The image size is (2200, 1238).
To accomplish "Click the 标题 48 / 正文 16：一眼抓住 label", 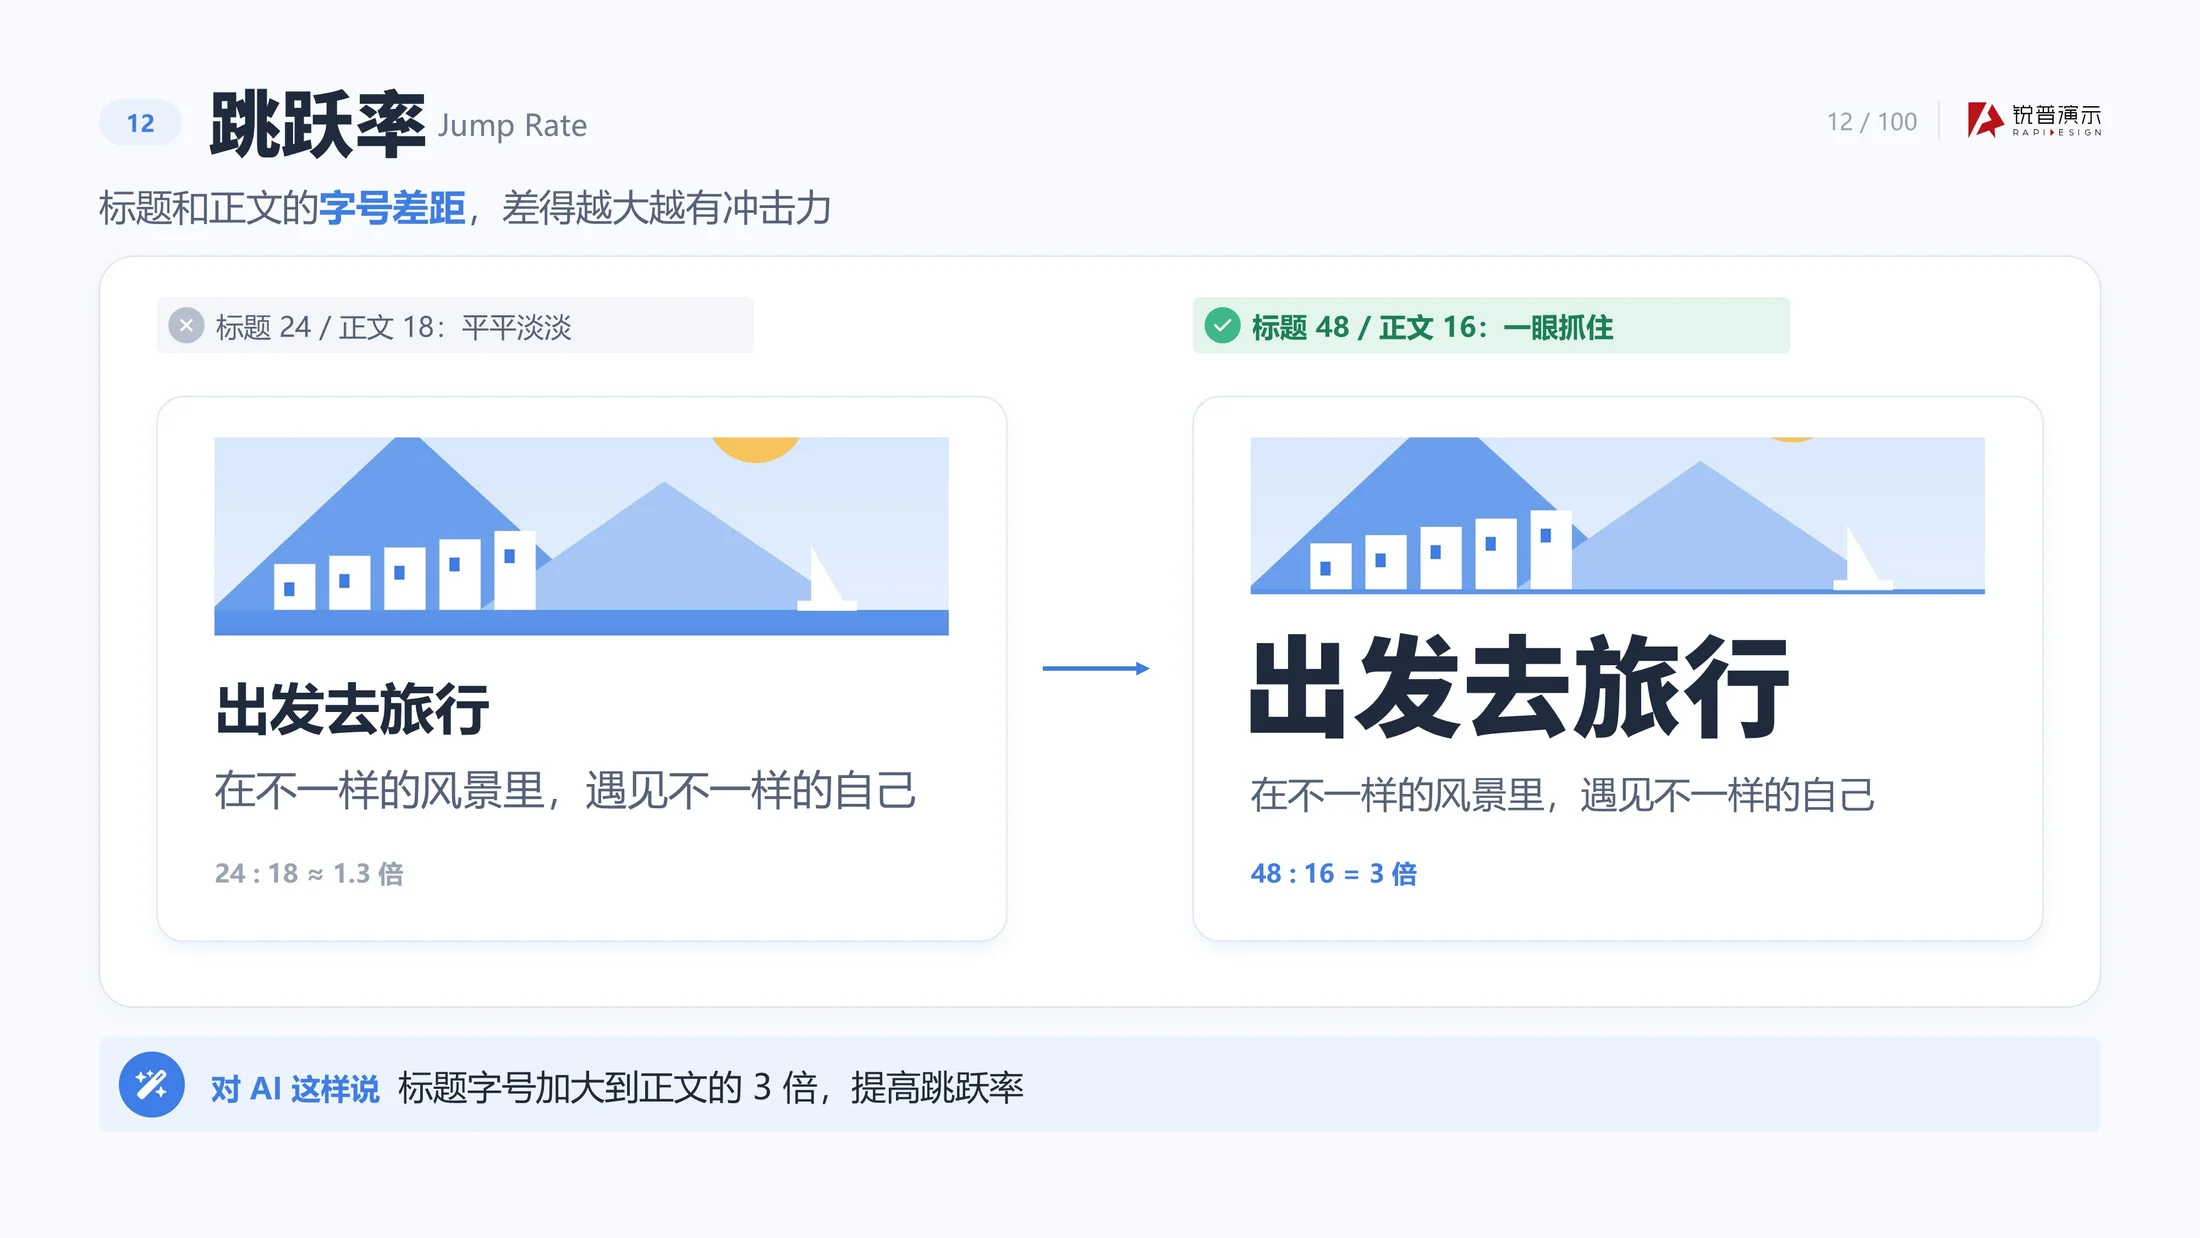I will pyautogui.click(x=1432, y=327).
